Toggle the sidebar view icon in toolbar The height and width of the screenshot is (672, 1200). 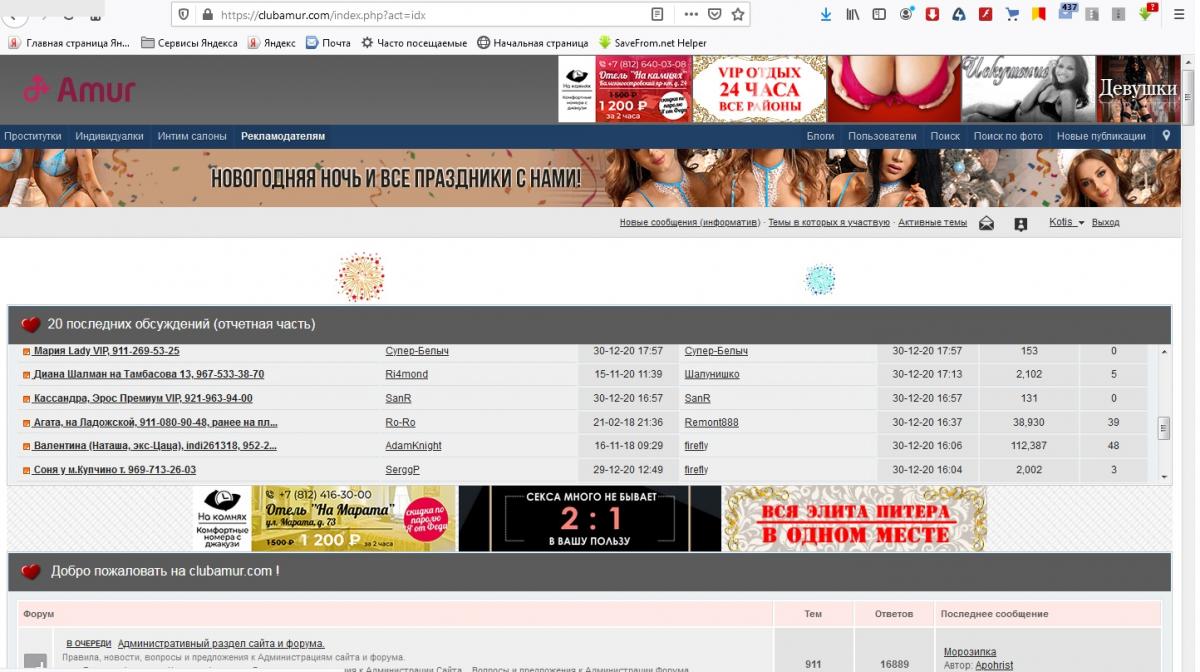click(x=879, y=15)
